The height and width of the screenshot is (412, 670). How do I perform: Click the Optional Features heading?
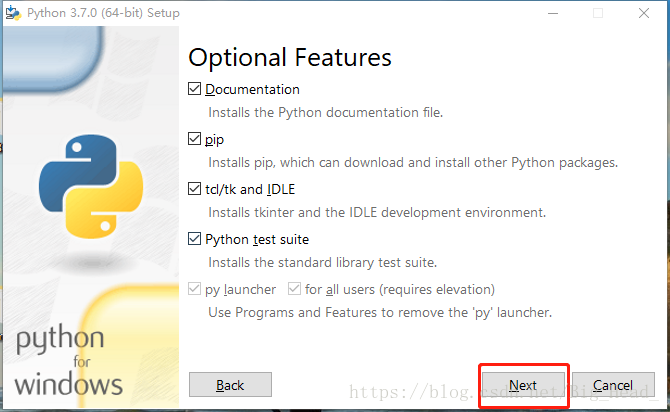tap(290, 58)
